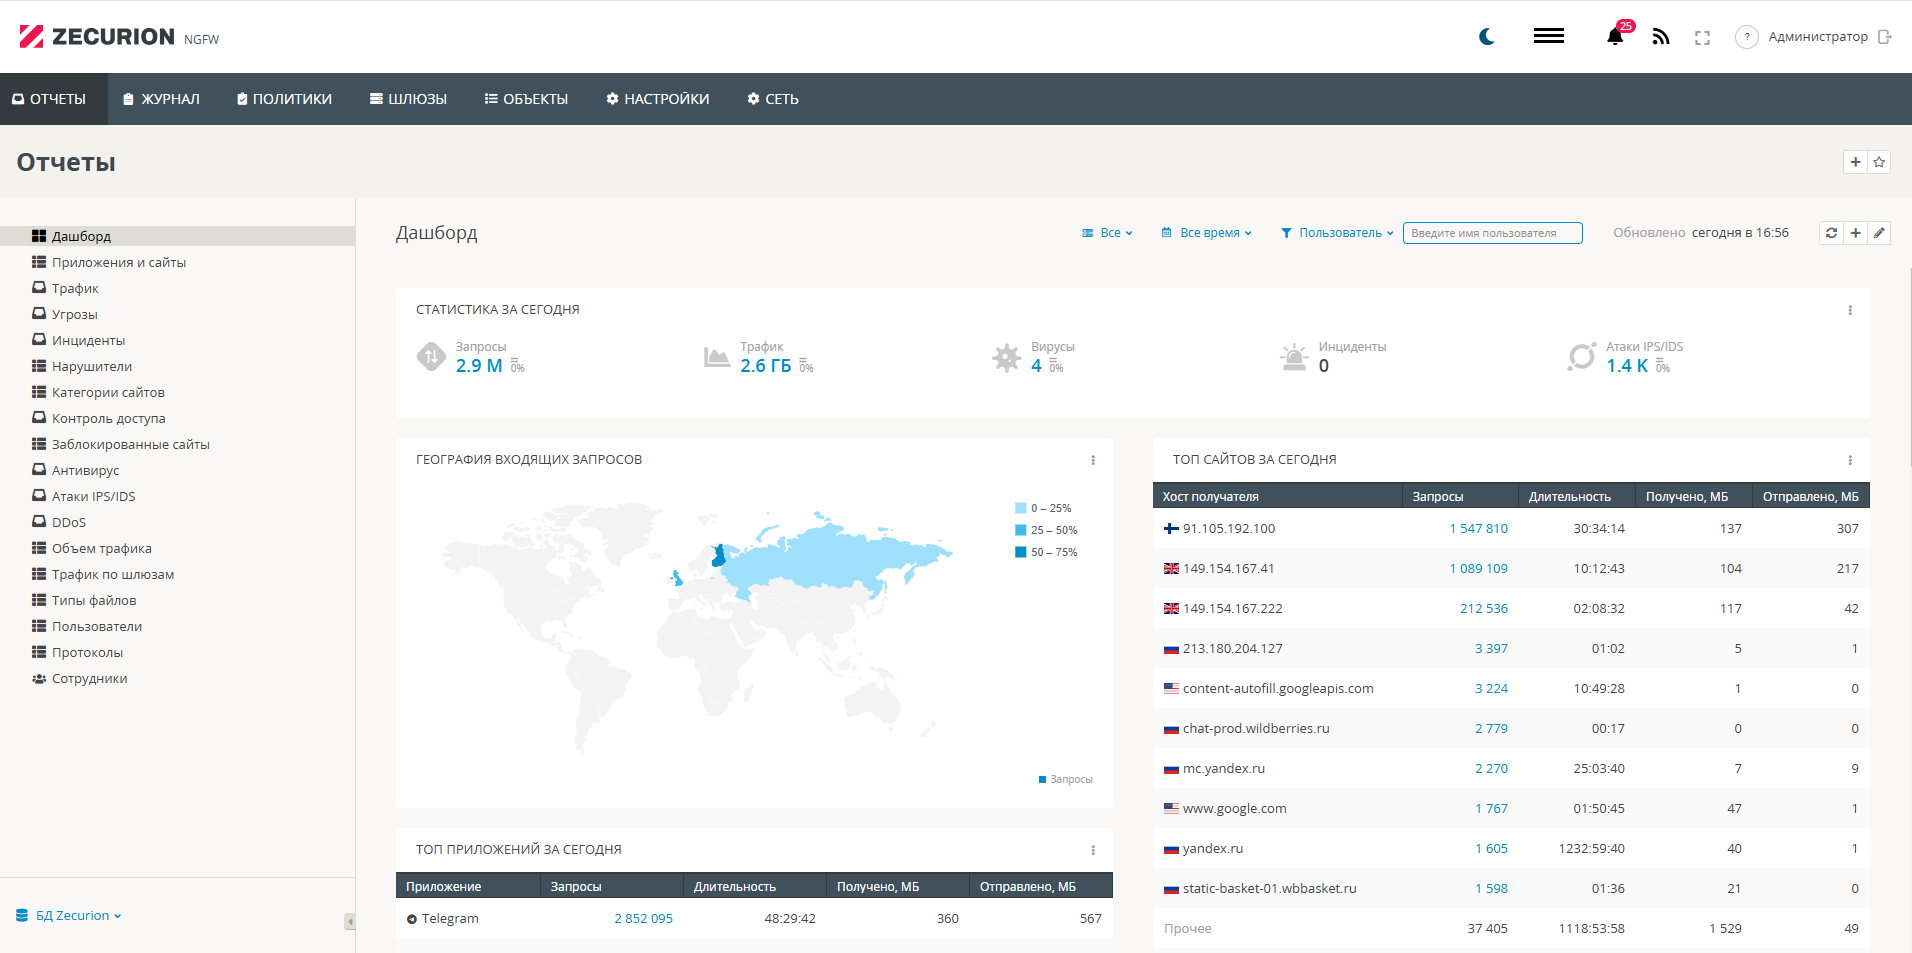This screenshot has height=953, width=1912.
Task: Open notifications bell with 25 badge
Action: click(x=1616, y=36)
